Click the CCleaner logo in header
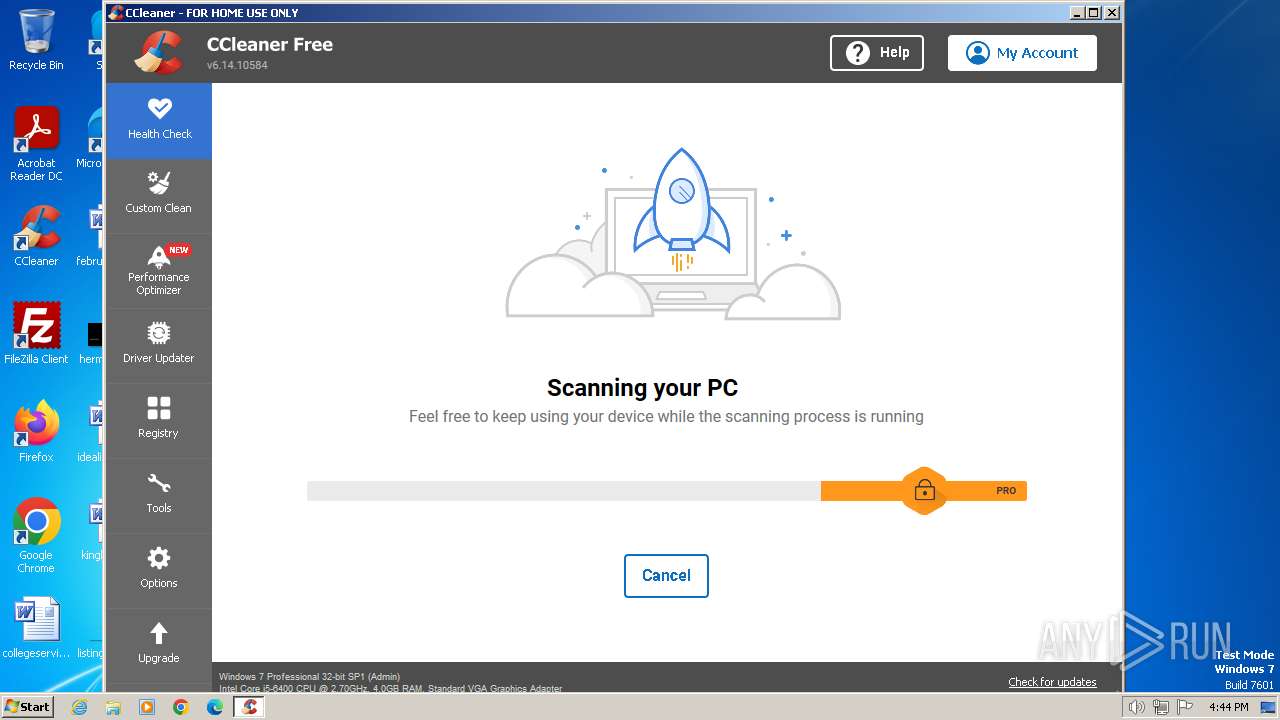The image size is (1280, 720). point(158,53)
